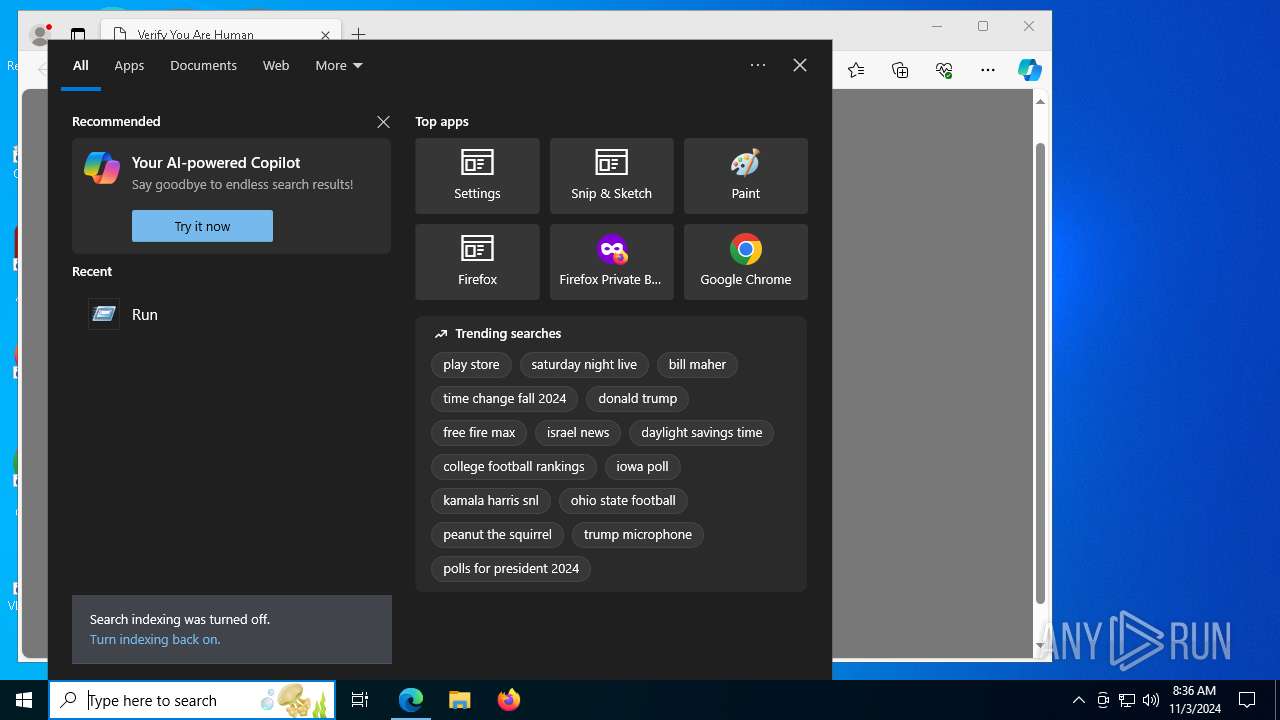Search trending 'saturday night live'
The image size is (1280, 720).
[584, 365]
